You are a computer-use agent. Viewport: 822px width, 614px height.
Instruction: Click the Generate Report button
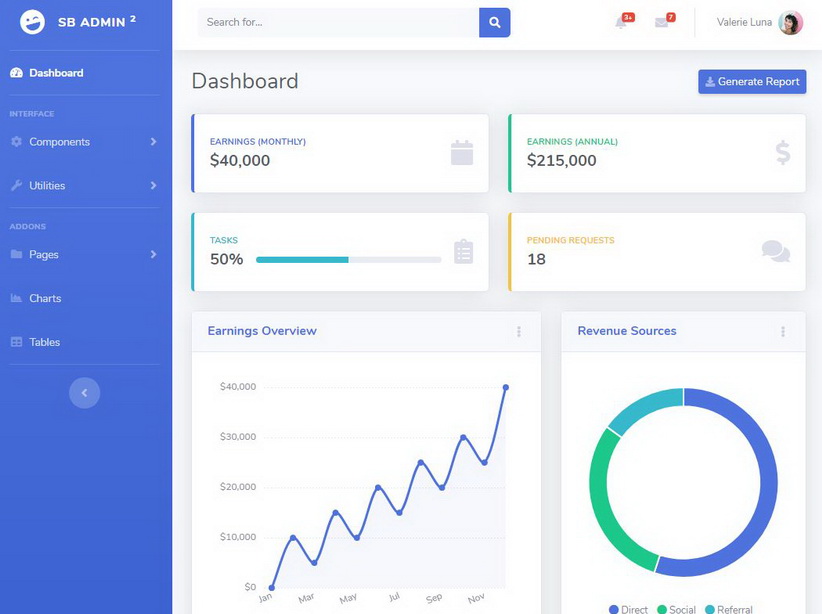(751, 82)
